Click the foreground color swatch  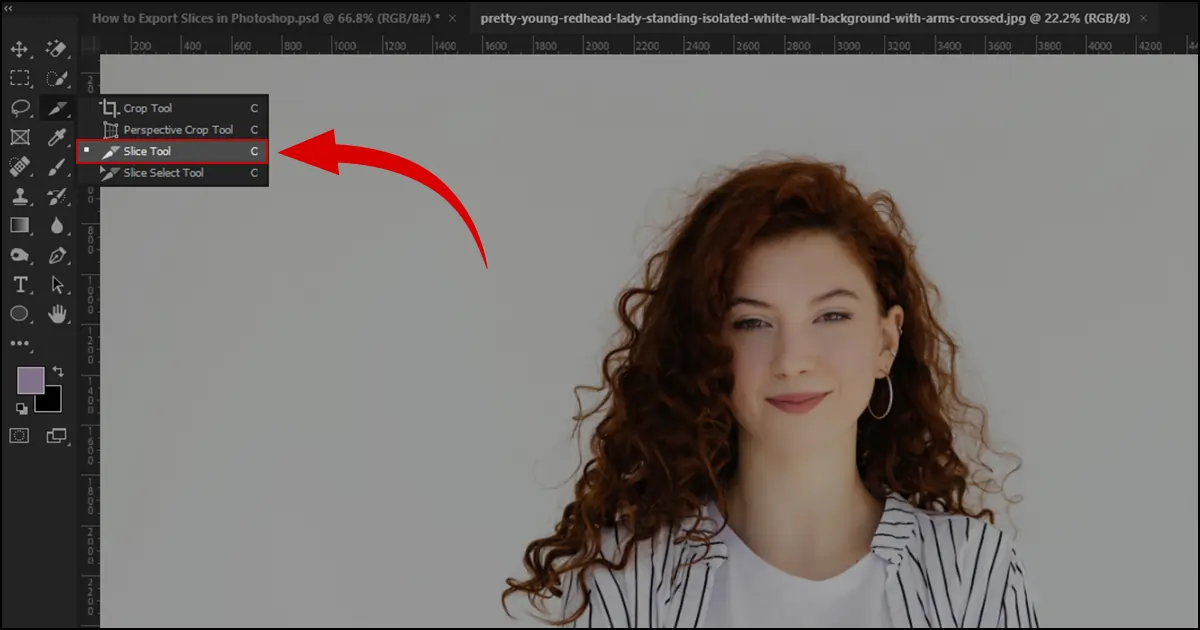click(x=32, y=379)
